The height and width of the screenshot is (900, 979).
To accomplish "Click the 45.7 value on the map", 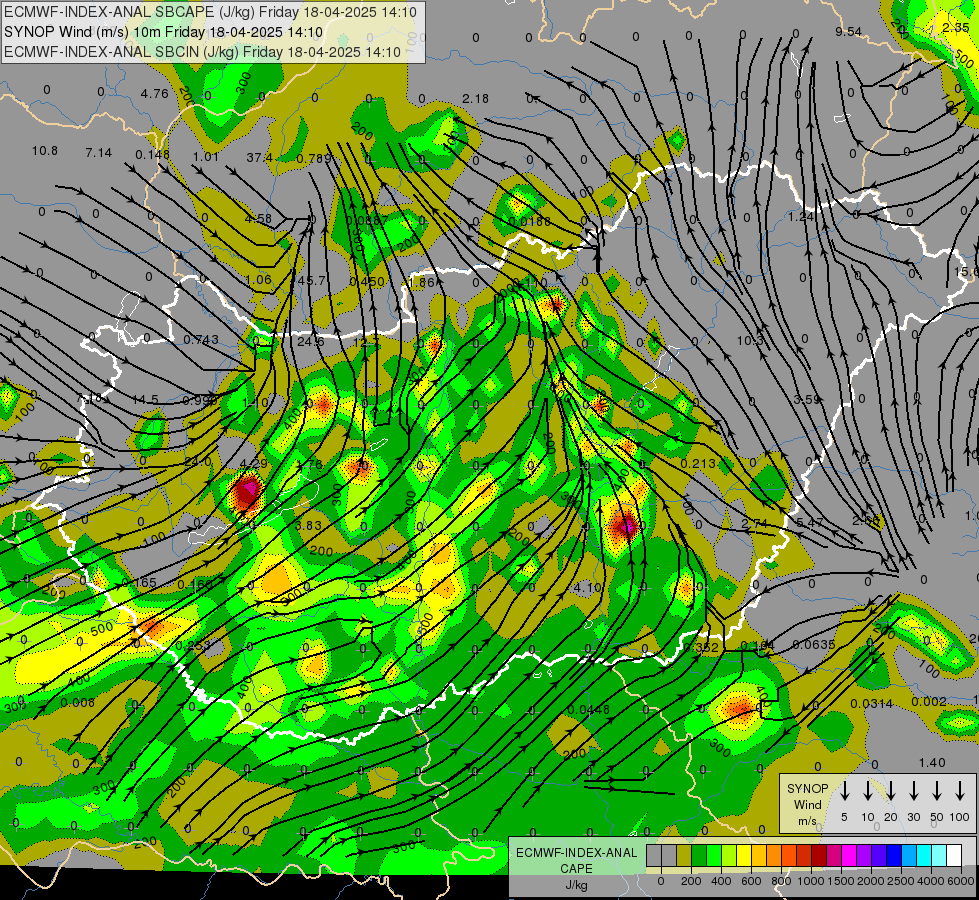I will coord(312,280).
